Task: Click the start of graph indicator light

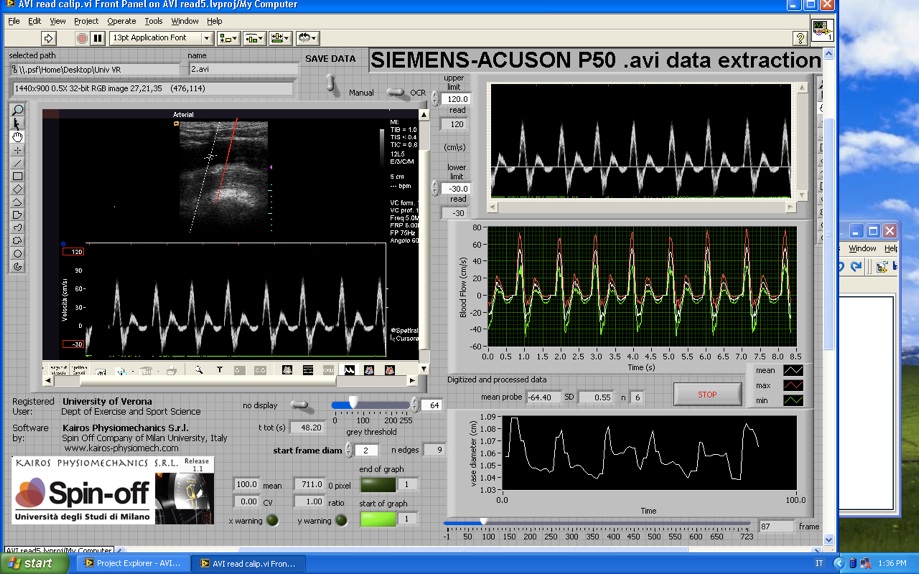Action: coord(378,519)
